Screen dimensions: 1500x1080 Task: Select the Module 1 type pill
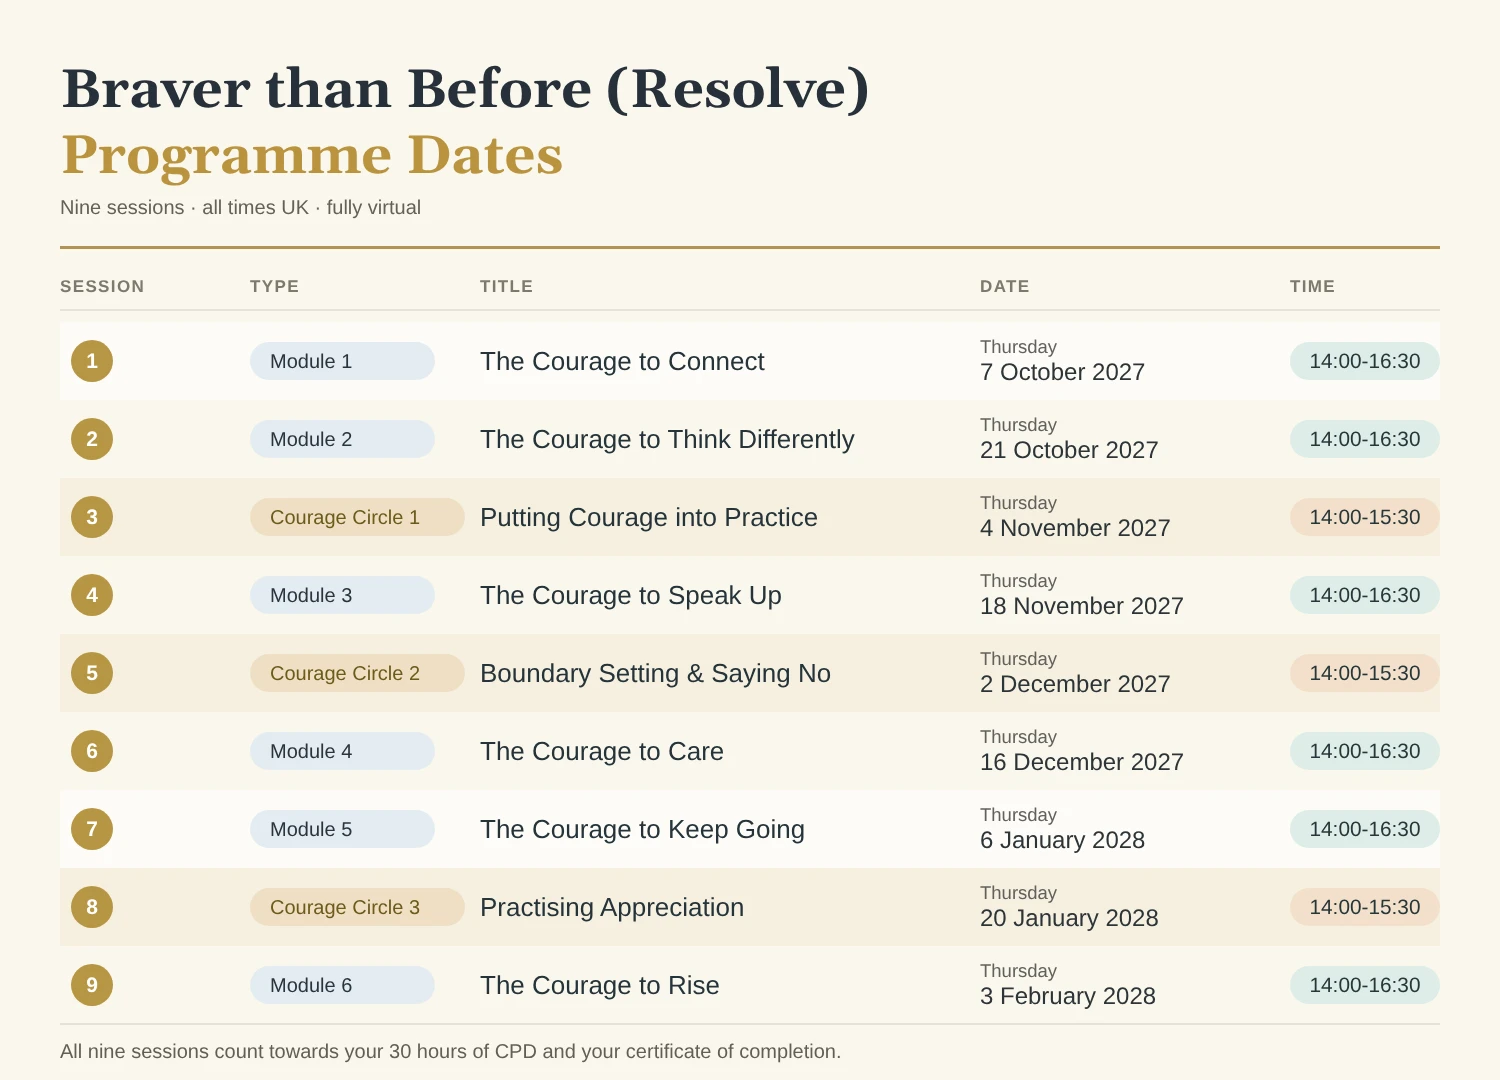pos(342,361)
